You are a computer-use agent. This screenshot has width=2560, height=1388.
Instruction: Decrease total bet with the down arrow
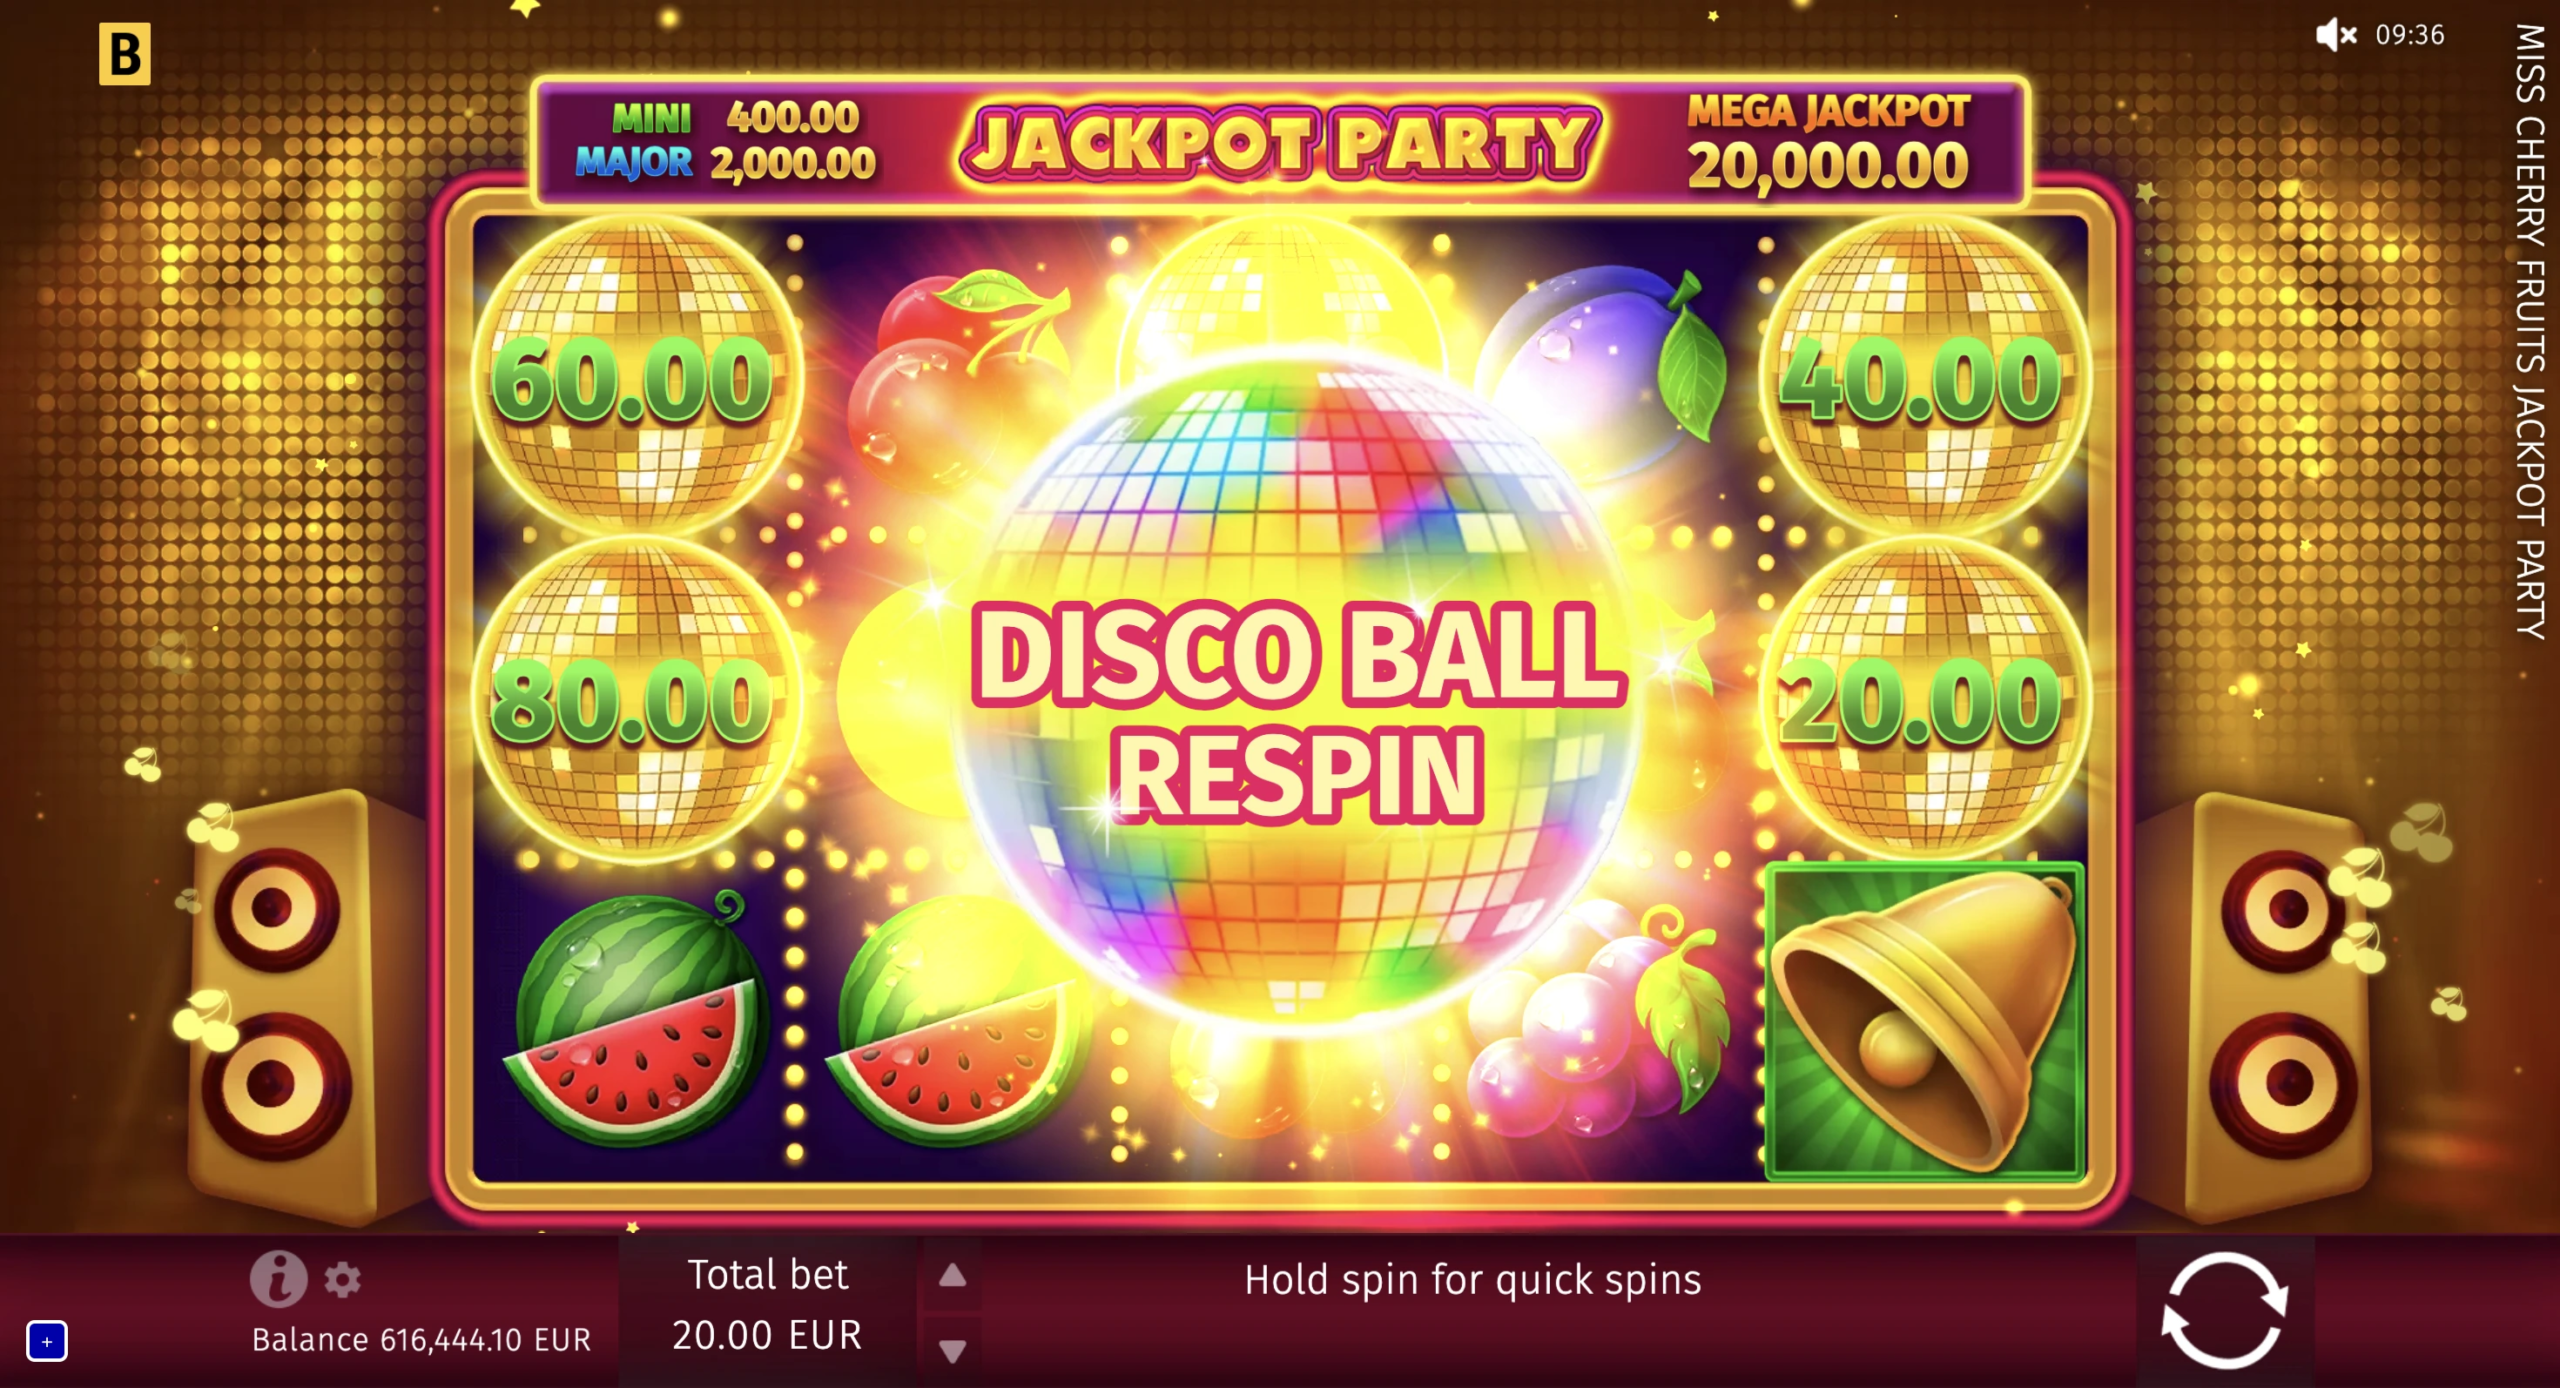coord(952,1351)
